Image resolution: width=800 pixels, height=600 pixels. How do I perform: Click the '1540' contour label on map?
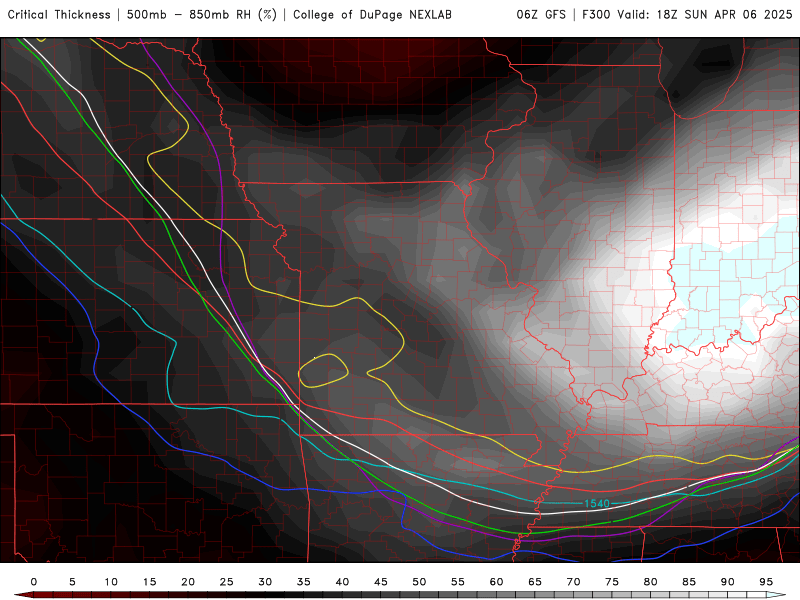596,504
